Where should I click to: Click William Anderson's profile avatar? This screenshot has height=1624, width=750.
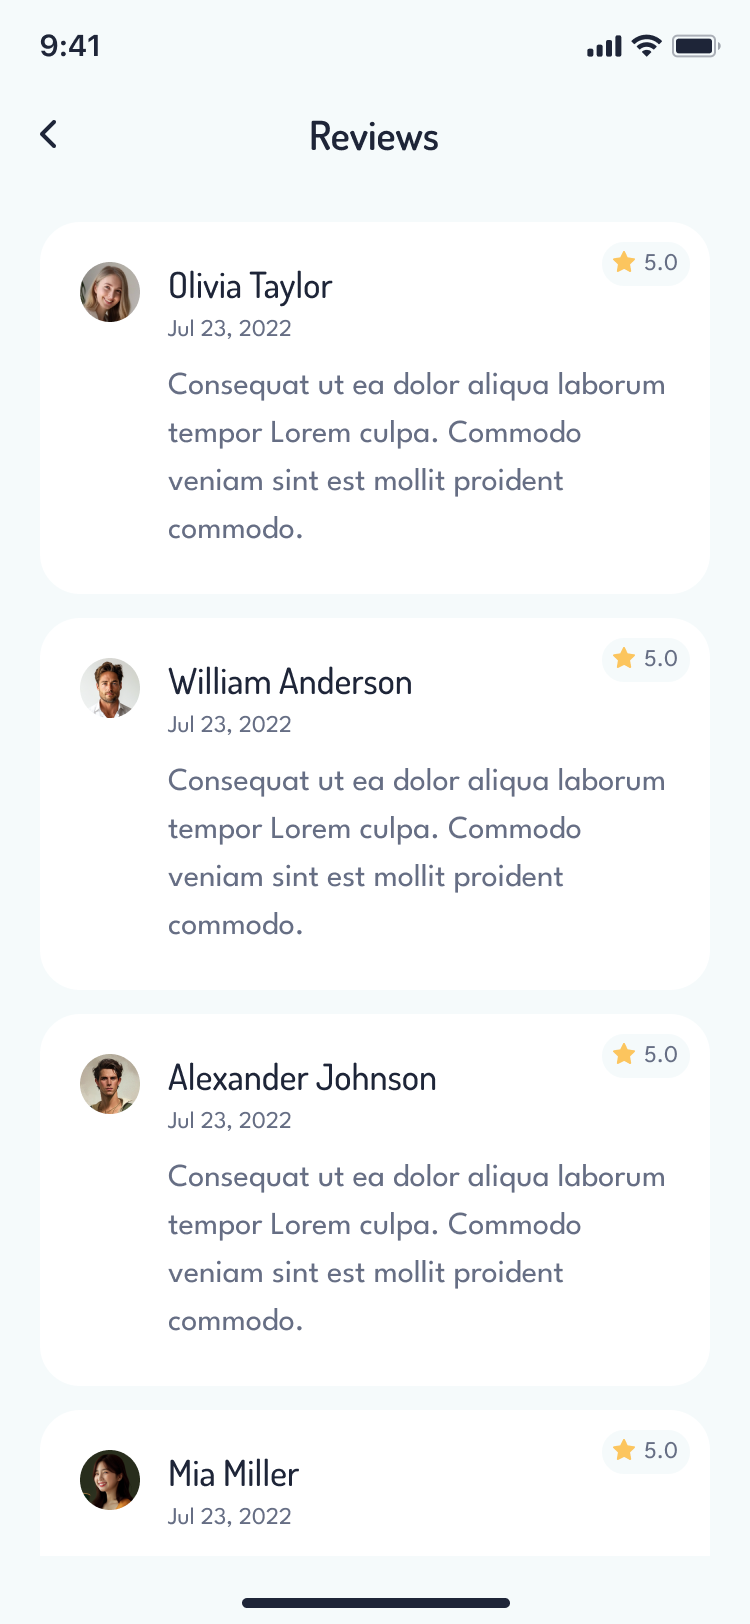(110, 688)
